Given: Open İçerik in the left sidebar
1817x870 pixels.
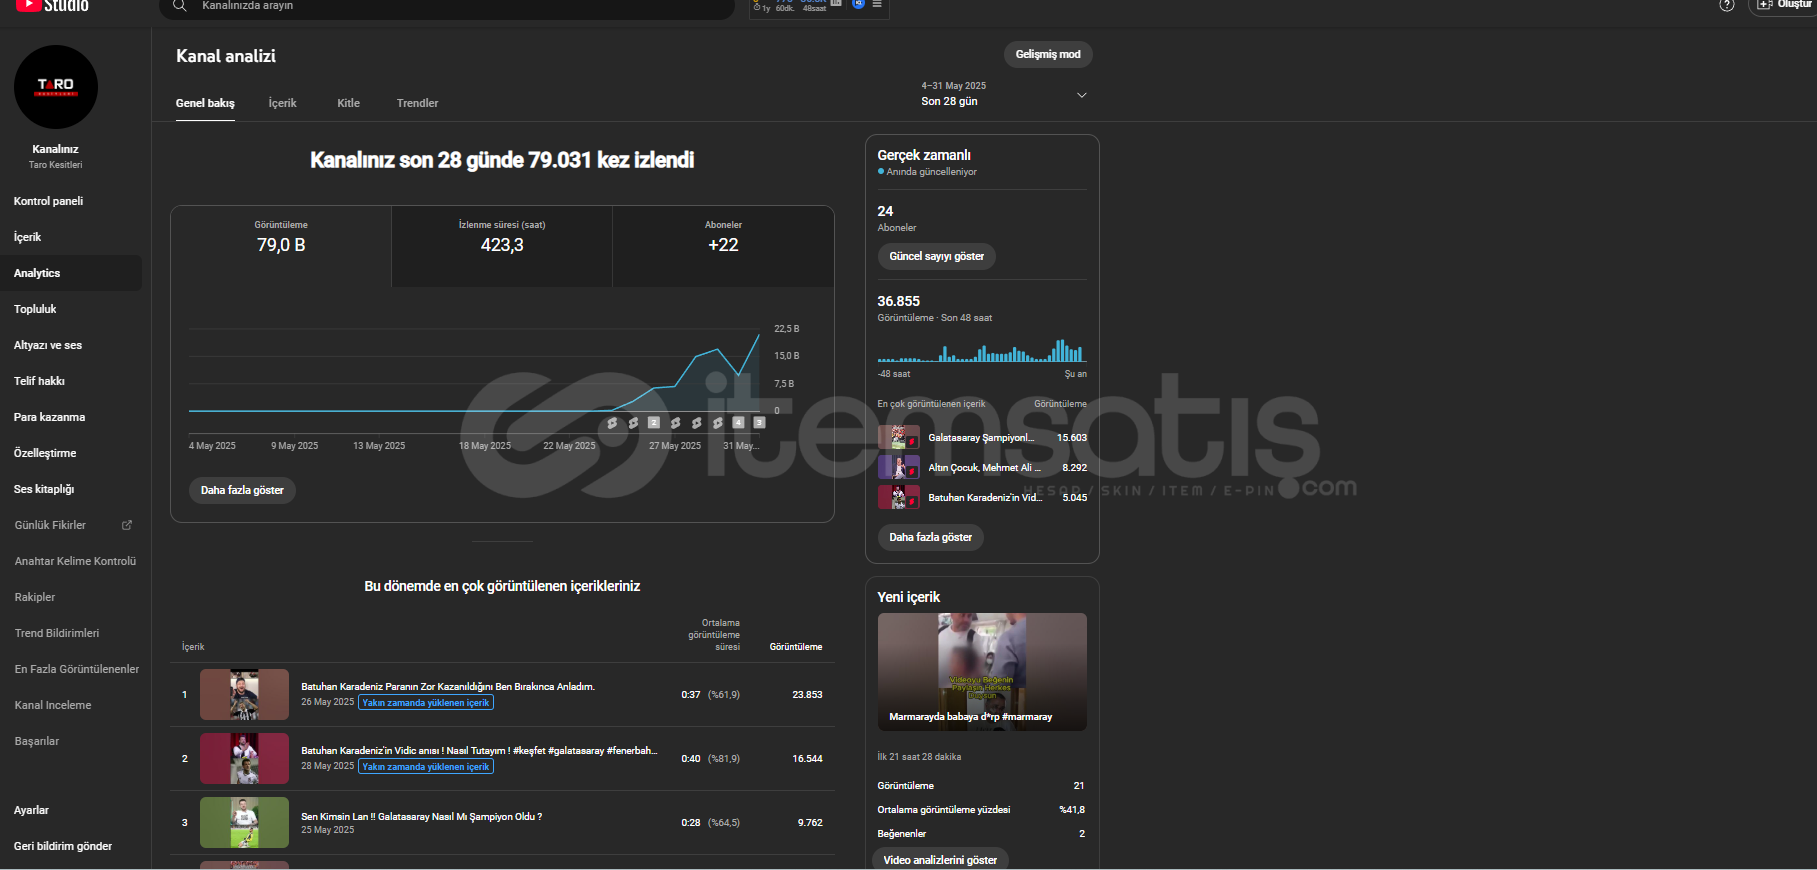Looking at the screenshot, I should [x=71, y=237].
